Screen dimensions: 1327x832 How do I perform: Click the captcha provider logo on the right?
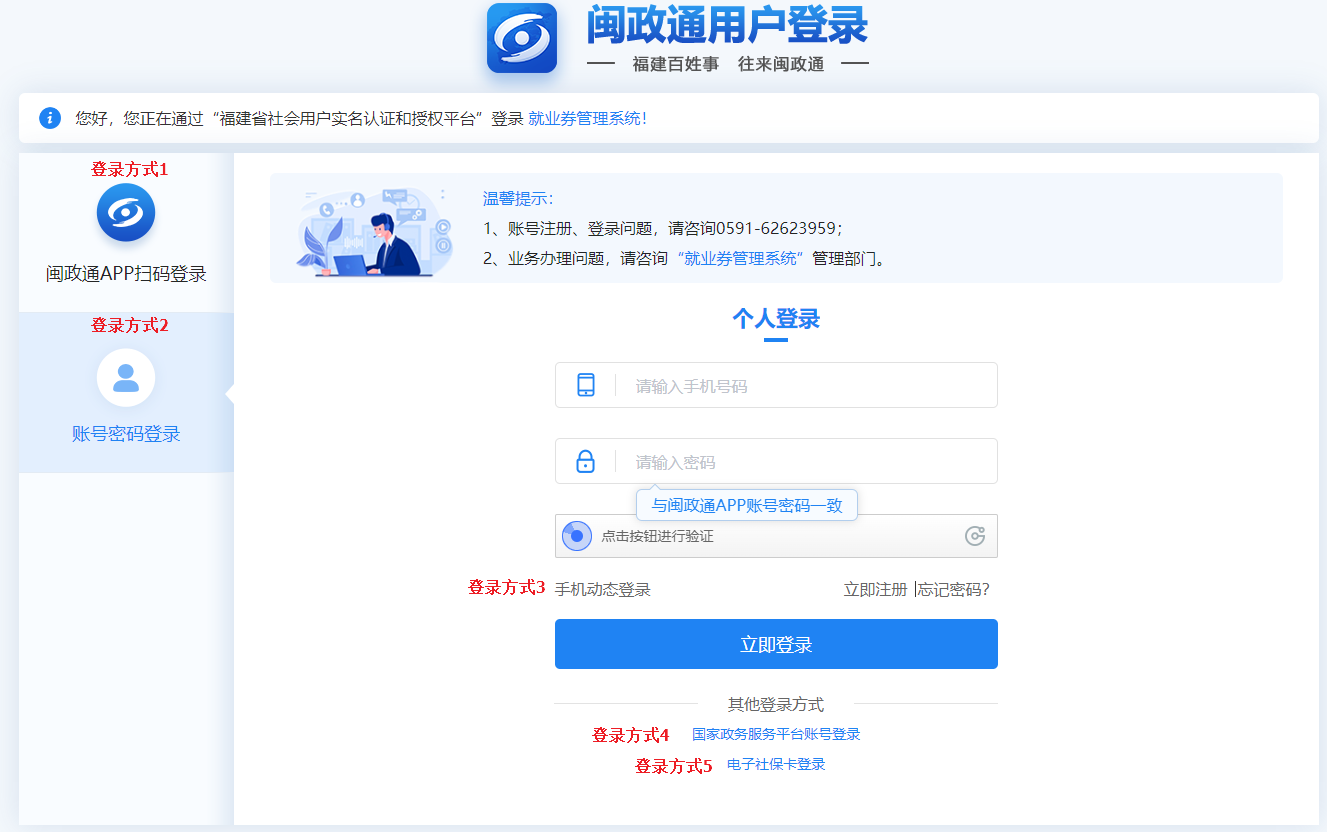975,536
